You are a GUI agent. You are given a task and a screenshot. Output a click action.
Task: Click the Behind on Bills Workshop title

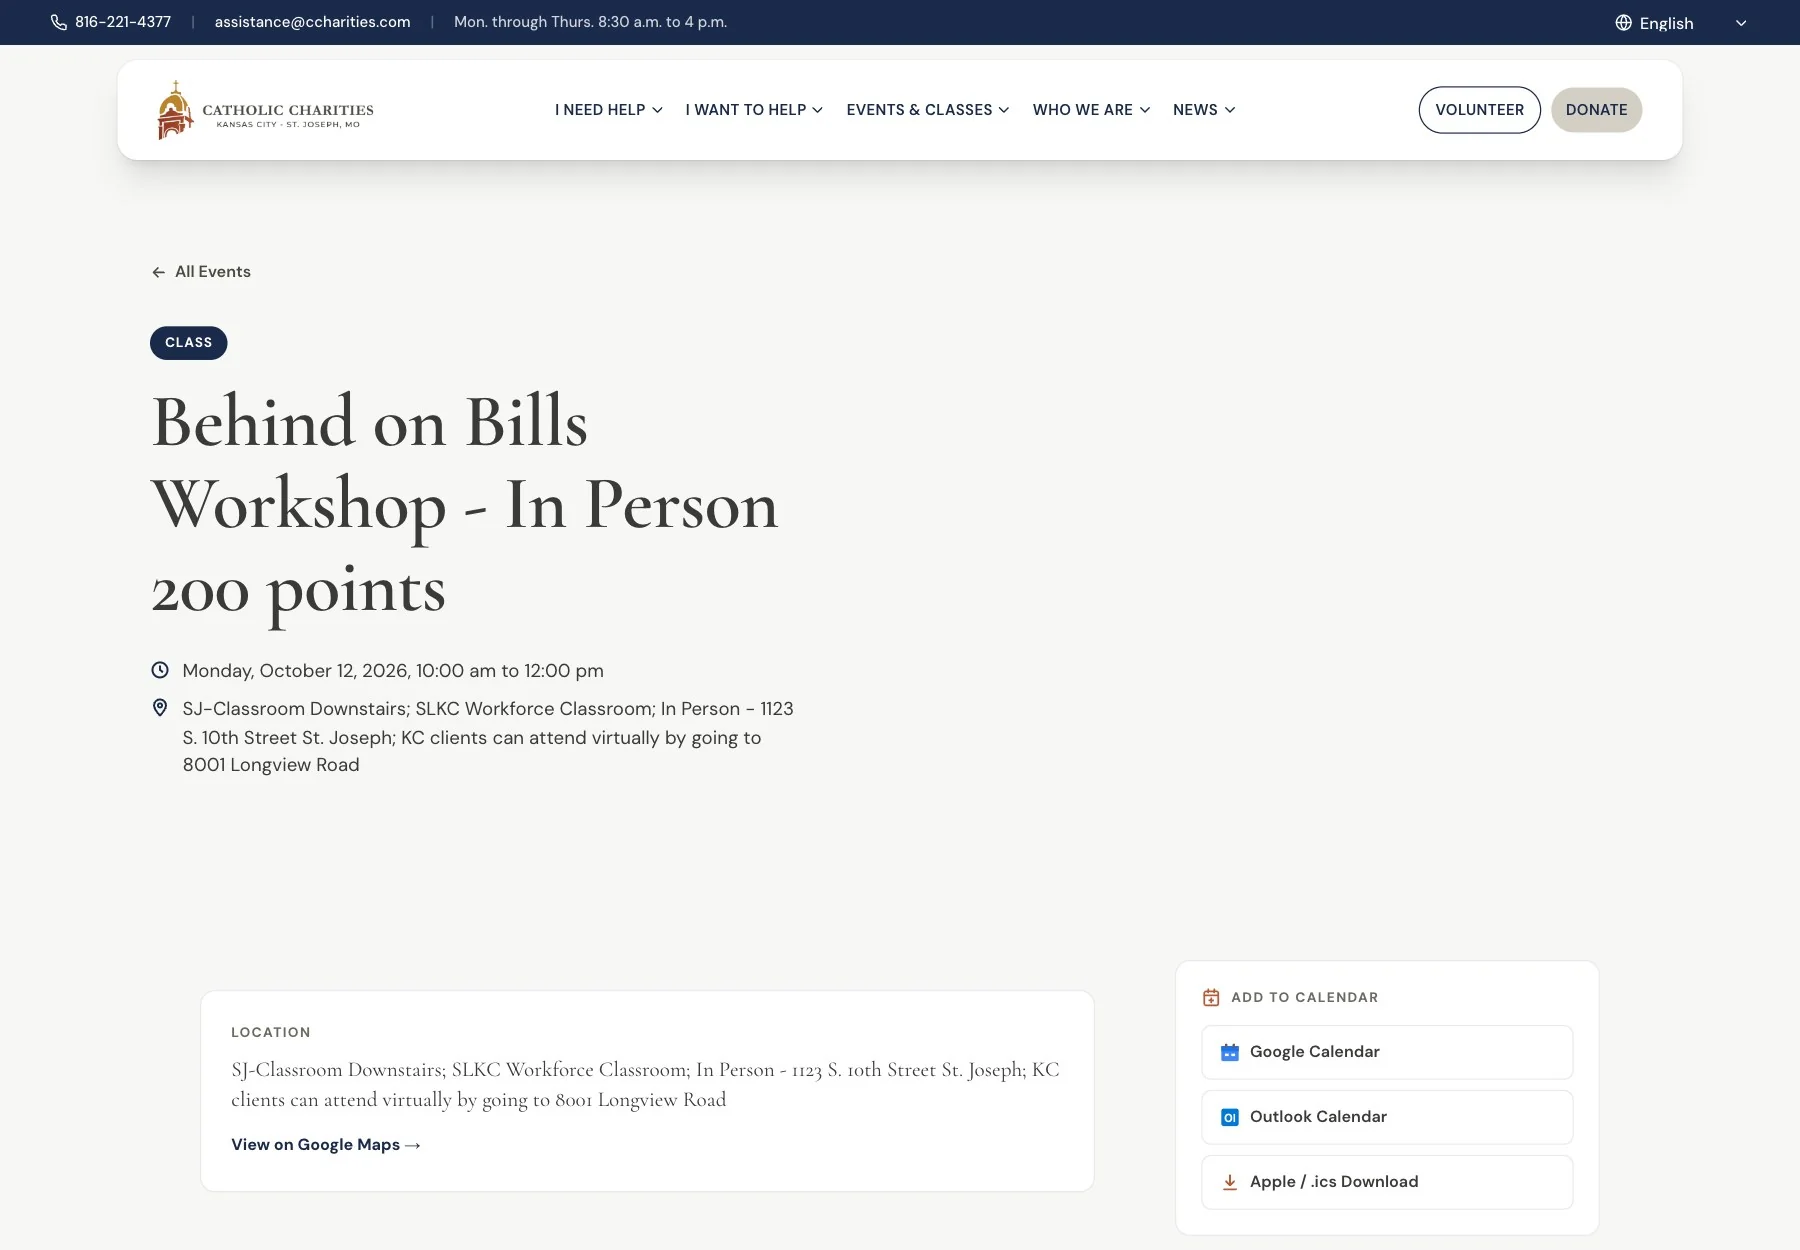tap(465, 505)
